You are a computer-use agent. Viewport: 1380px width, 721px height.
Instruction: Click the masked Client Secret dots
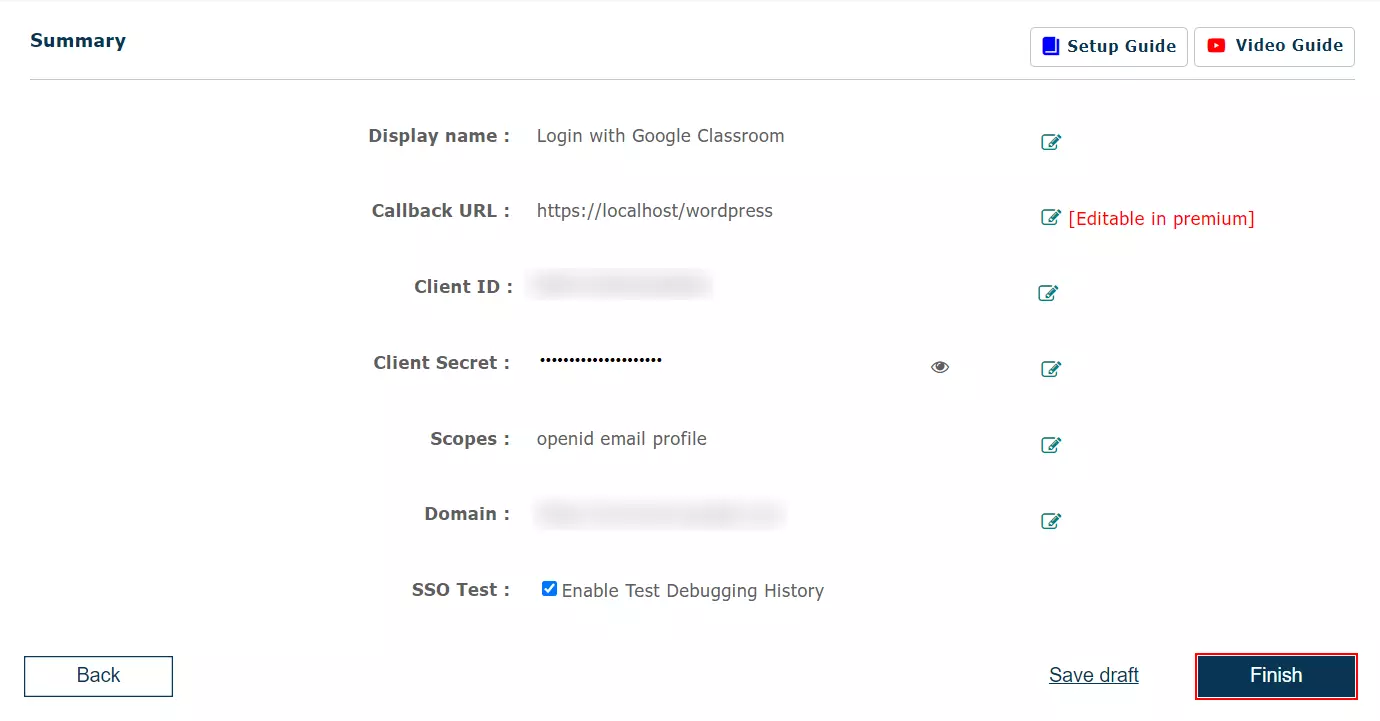click(600, 362)
